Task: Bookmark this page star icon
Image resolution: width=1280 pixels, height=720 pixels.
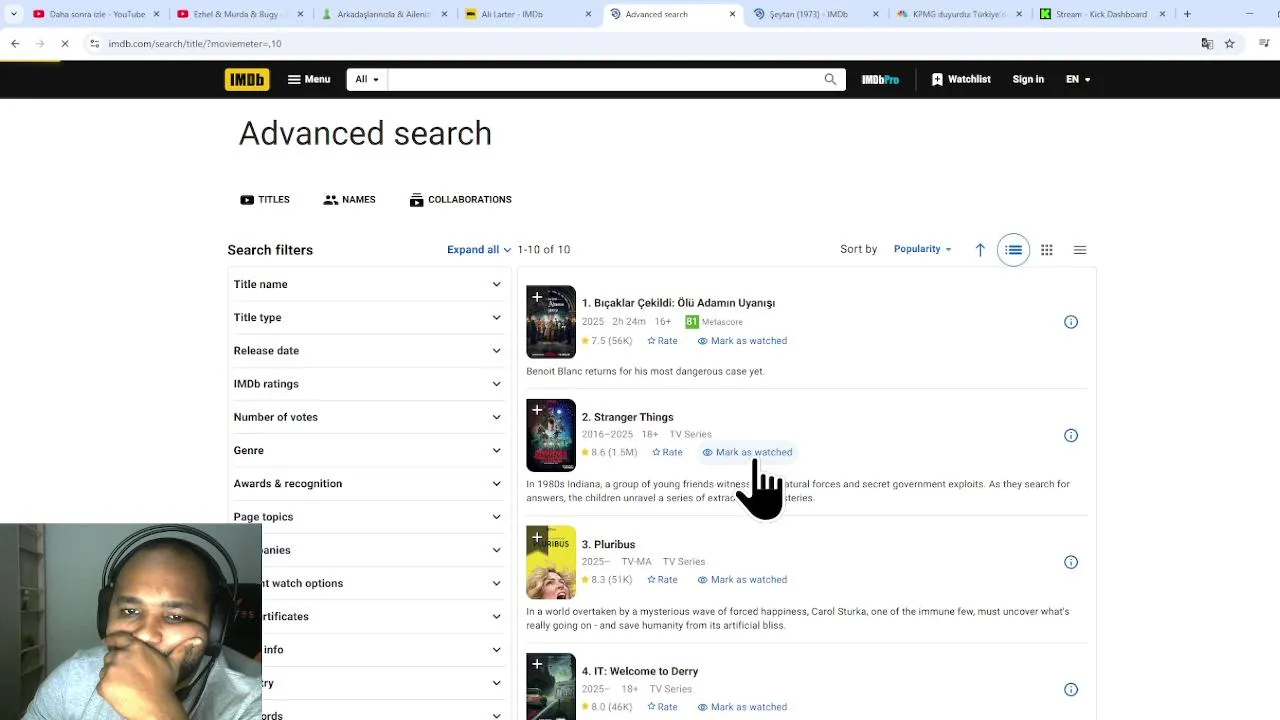Action: (x=1230, y=44)
